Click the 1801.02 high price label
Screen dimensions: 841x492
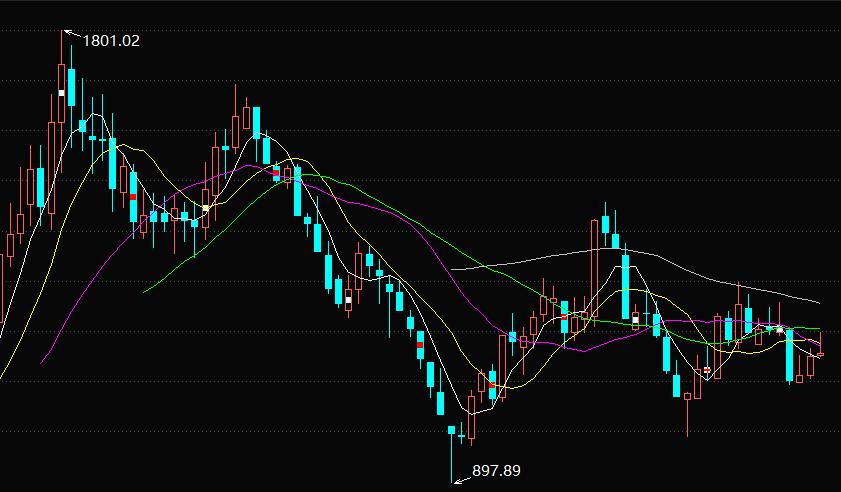tap(110, 41)
